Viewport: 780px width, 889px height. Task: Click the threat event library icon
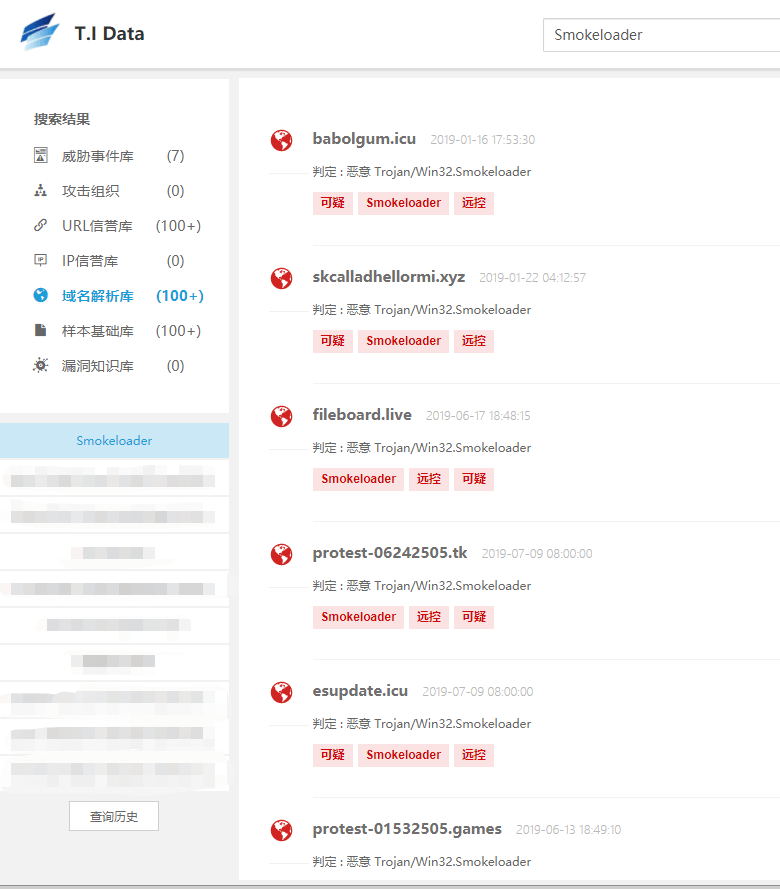(x=41, y=156)
